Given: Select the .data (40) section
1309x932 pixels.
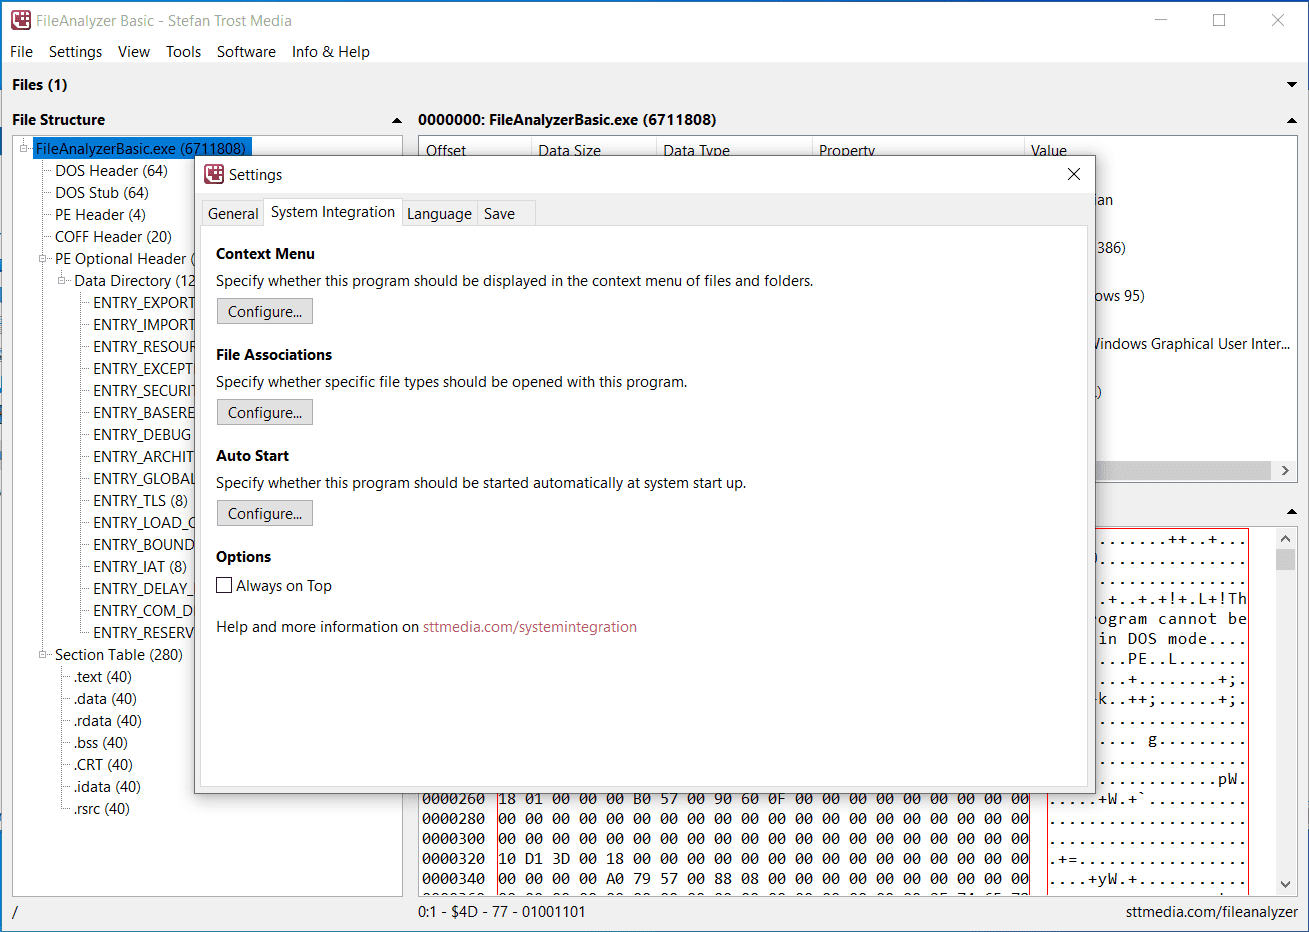Looking at the screenshot, I should tap(105, 698).
